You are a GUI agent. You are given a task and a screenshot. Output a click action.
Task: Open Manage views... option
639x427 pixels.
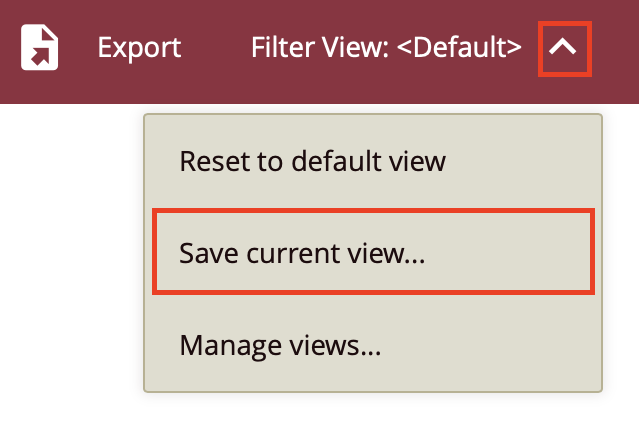[x=281, y=346]
